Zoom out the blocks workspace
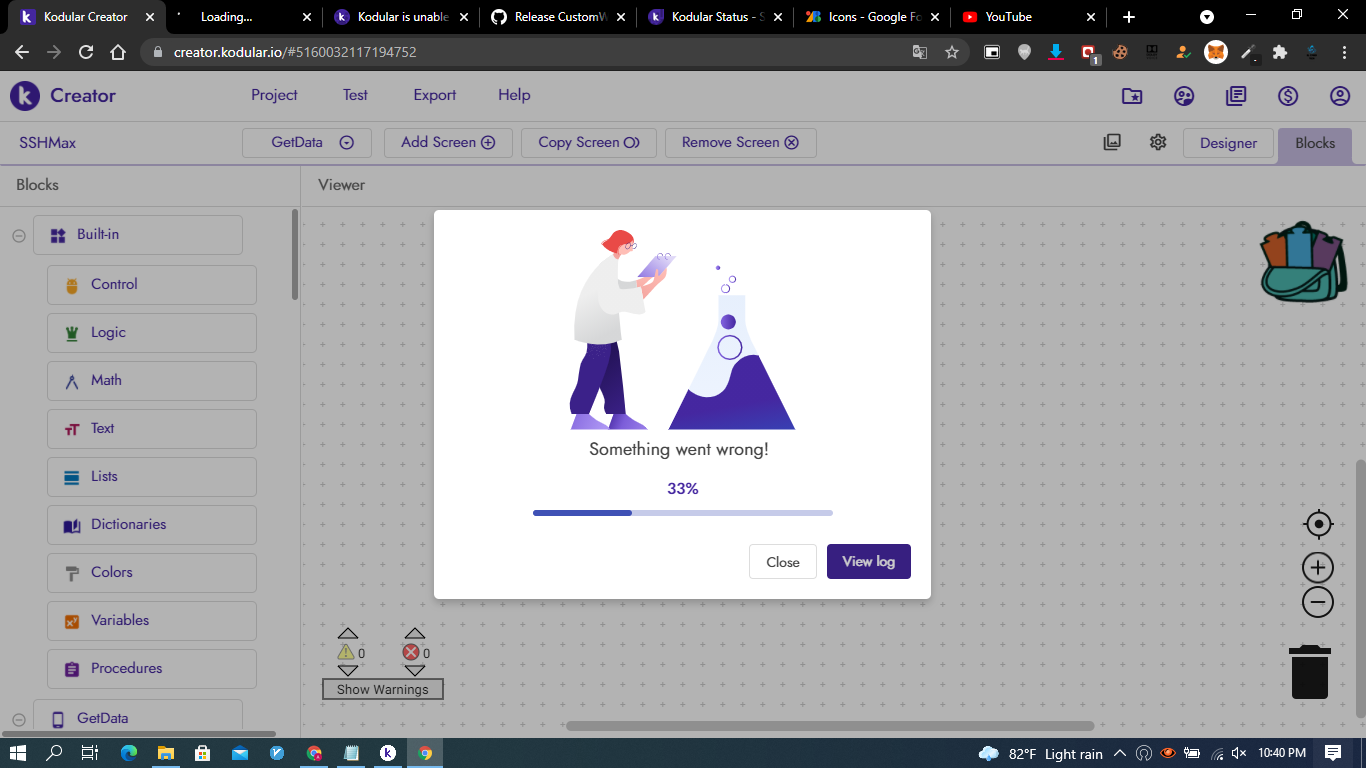This screenshot has height=768, width=1366. pos(1318,602)
